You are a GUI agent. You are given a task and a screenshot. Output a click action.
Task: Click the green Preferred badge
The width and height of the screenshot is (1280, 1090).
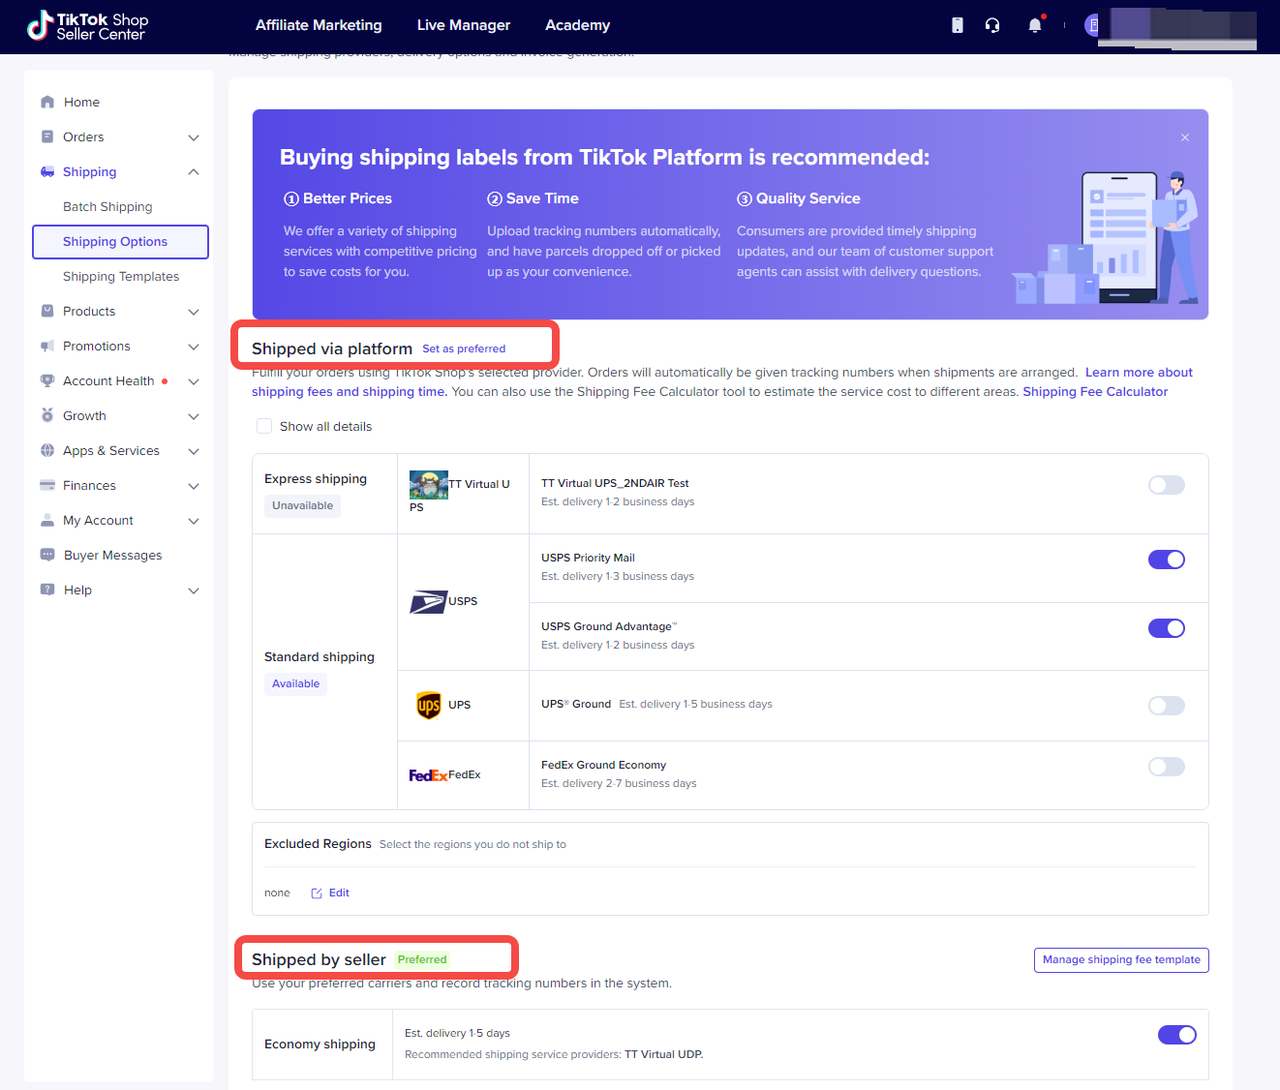(422, 960)
